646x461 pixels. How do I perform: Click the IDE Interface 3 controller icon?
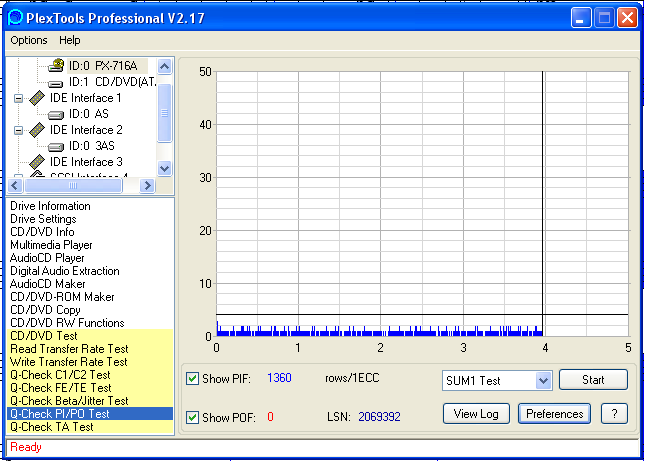[37, 162]
